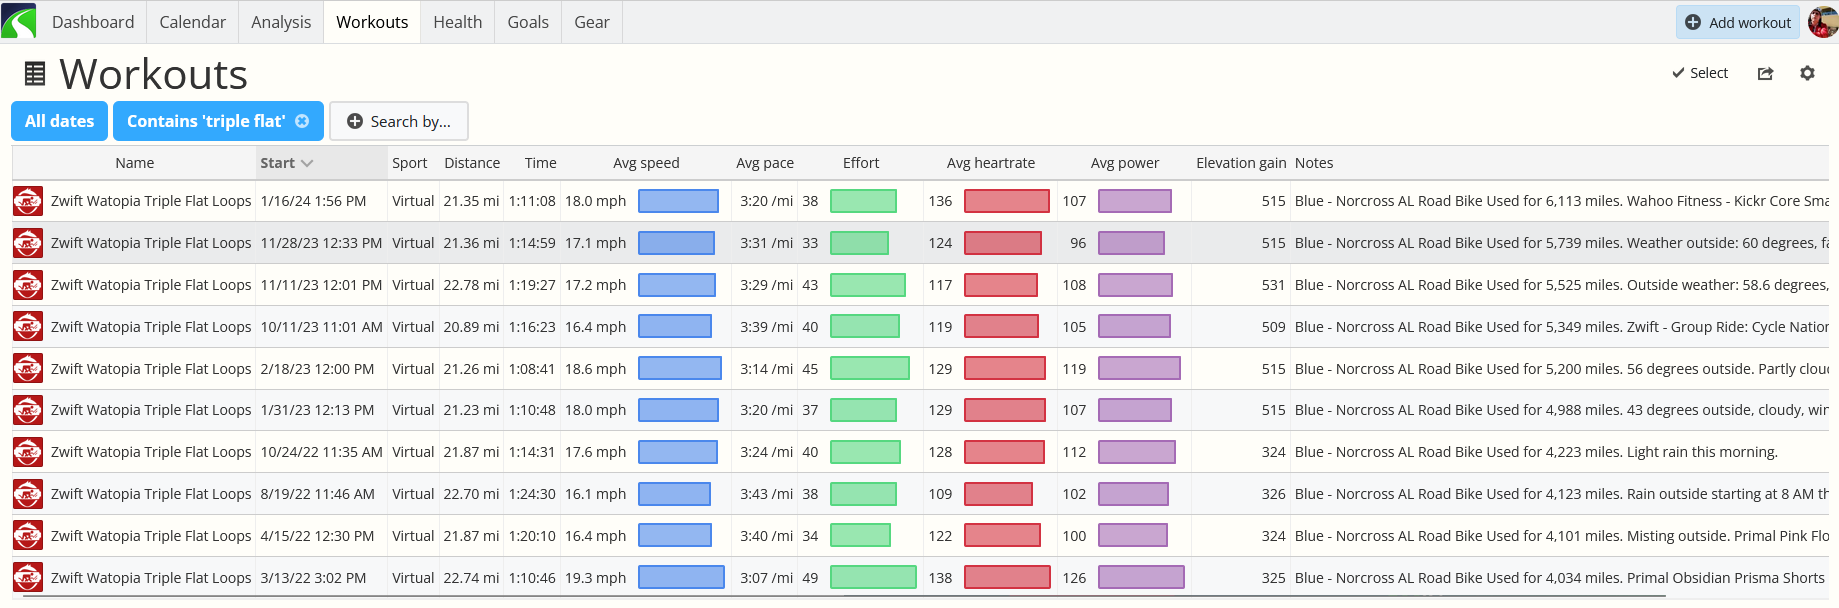Click the Contains 'triple flat' filter
1839x608 pixels.
click(206, 121)
